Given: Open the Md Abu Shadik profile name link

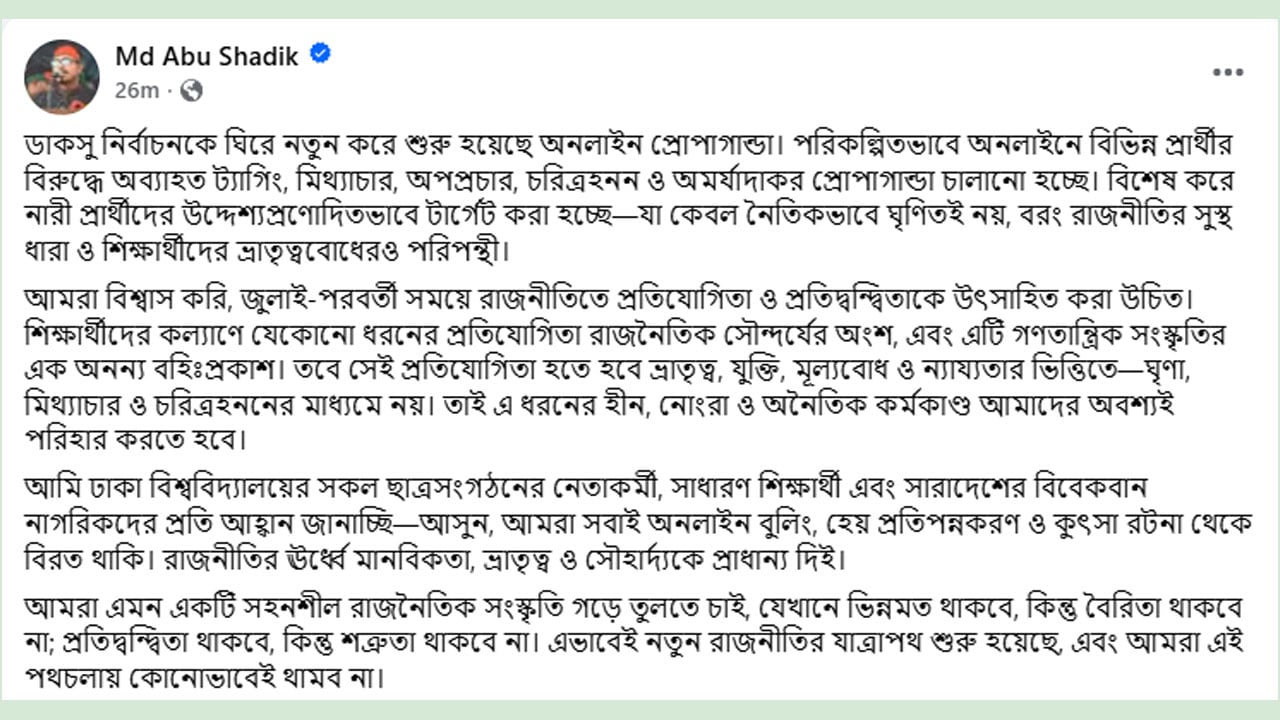Looking at the screenshot, I should [x=207, y=56].
